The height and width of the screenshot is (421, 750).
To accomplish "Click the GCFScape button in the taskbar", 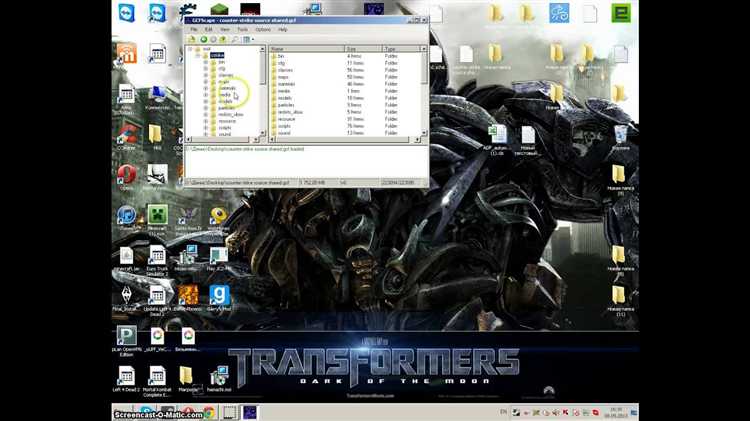I will coord(249,412).
